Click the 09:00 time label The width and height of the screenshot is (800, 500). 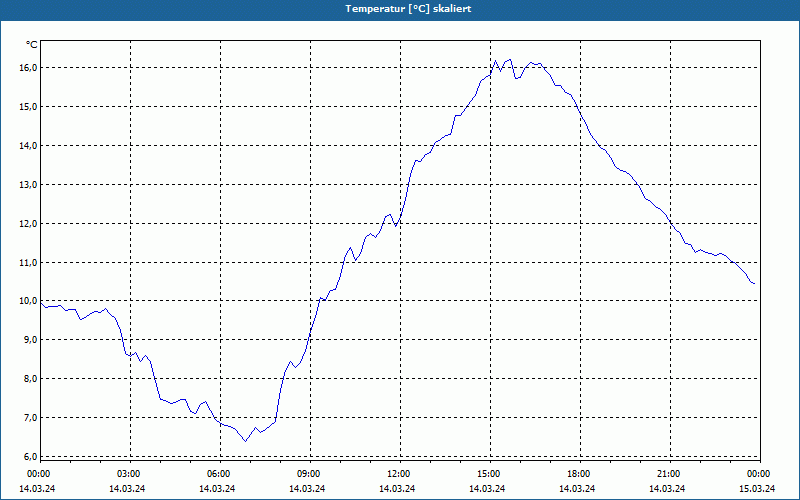[309, 474]
